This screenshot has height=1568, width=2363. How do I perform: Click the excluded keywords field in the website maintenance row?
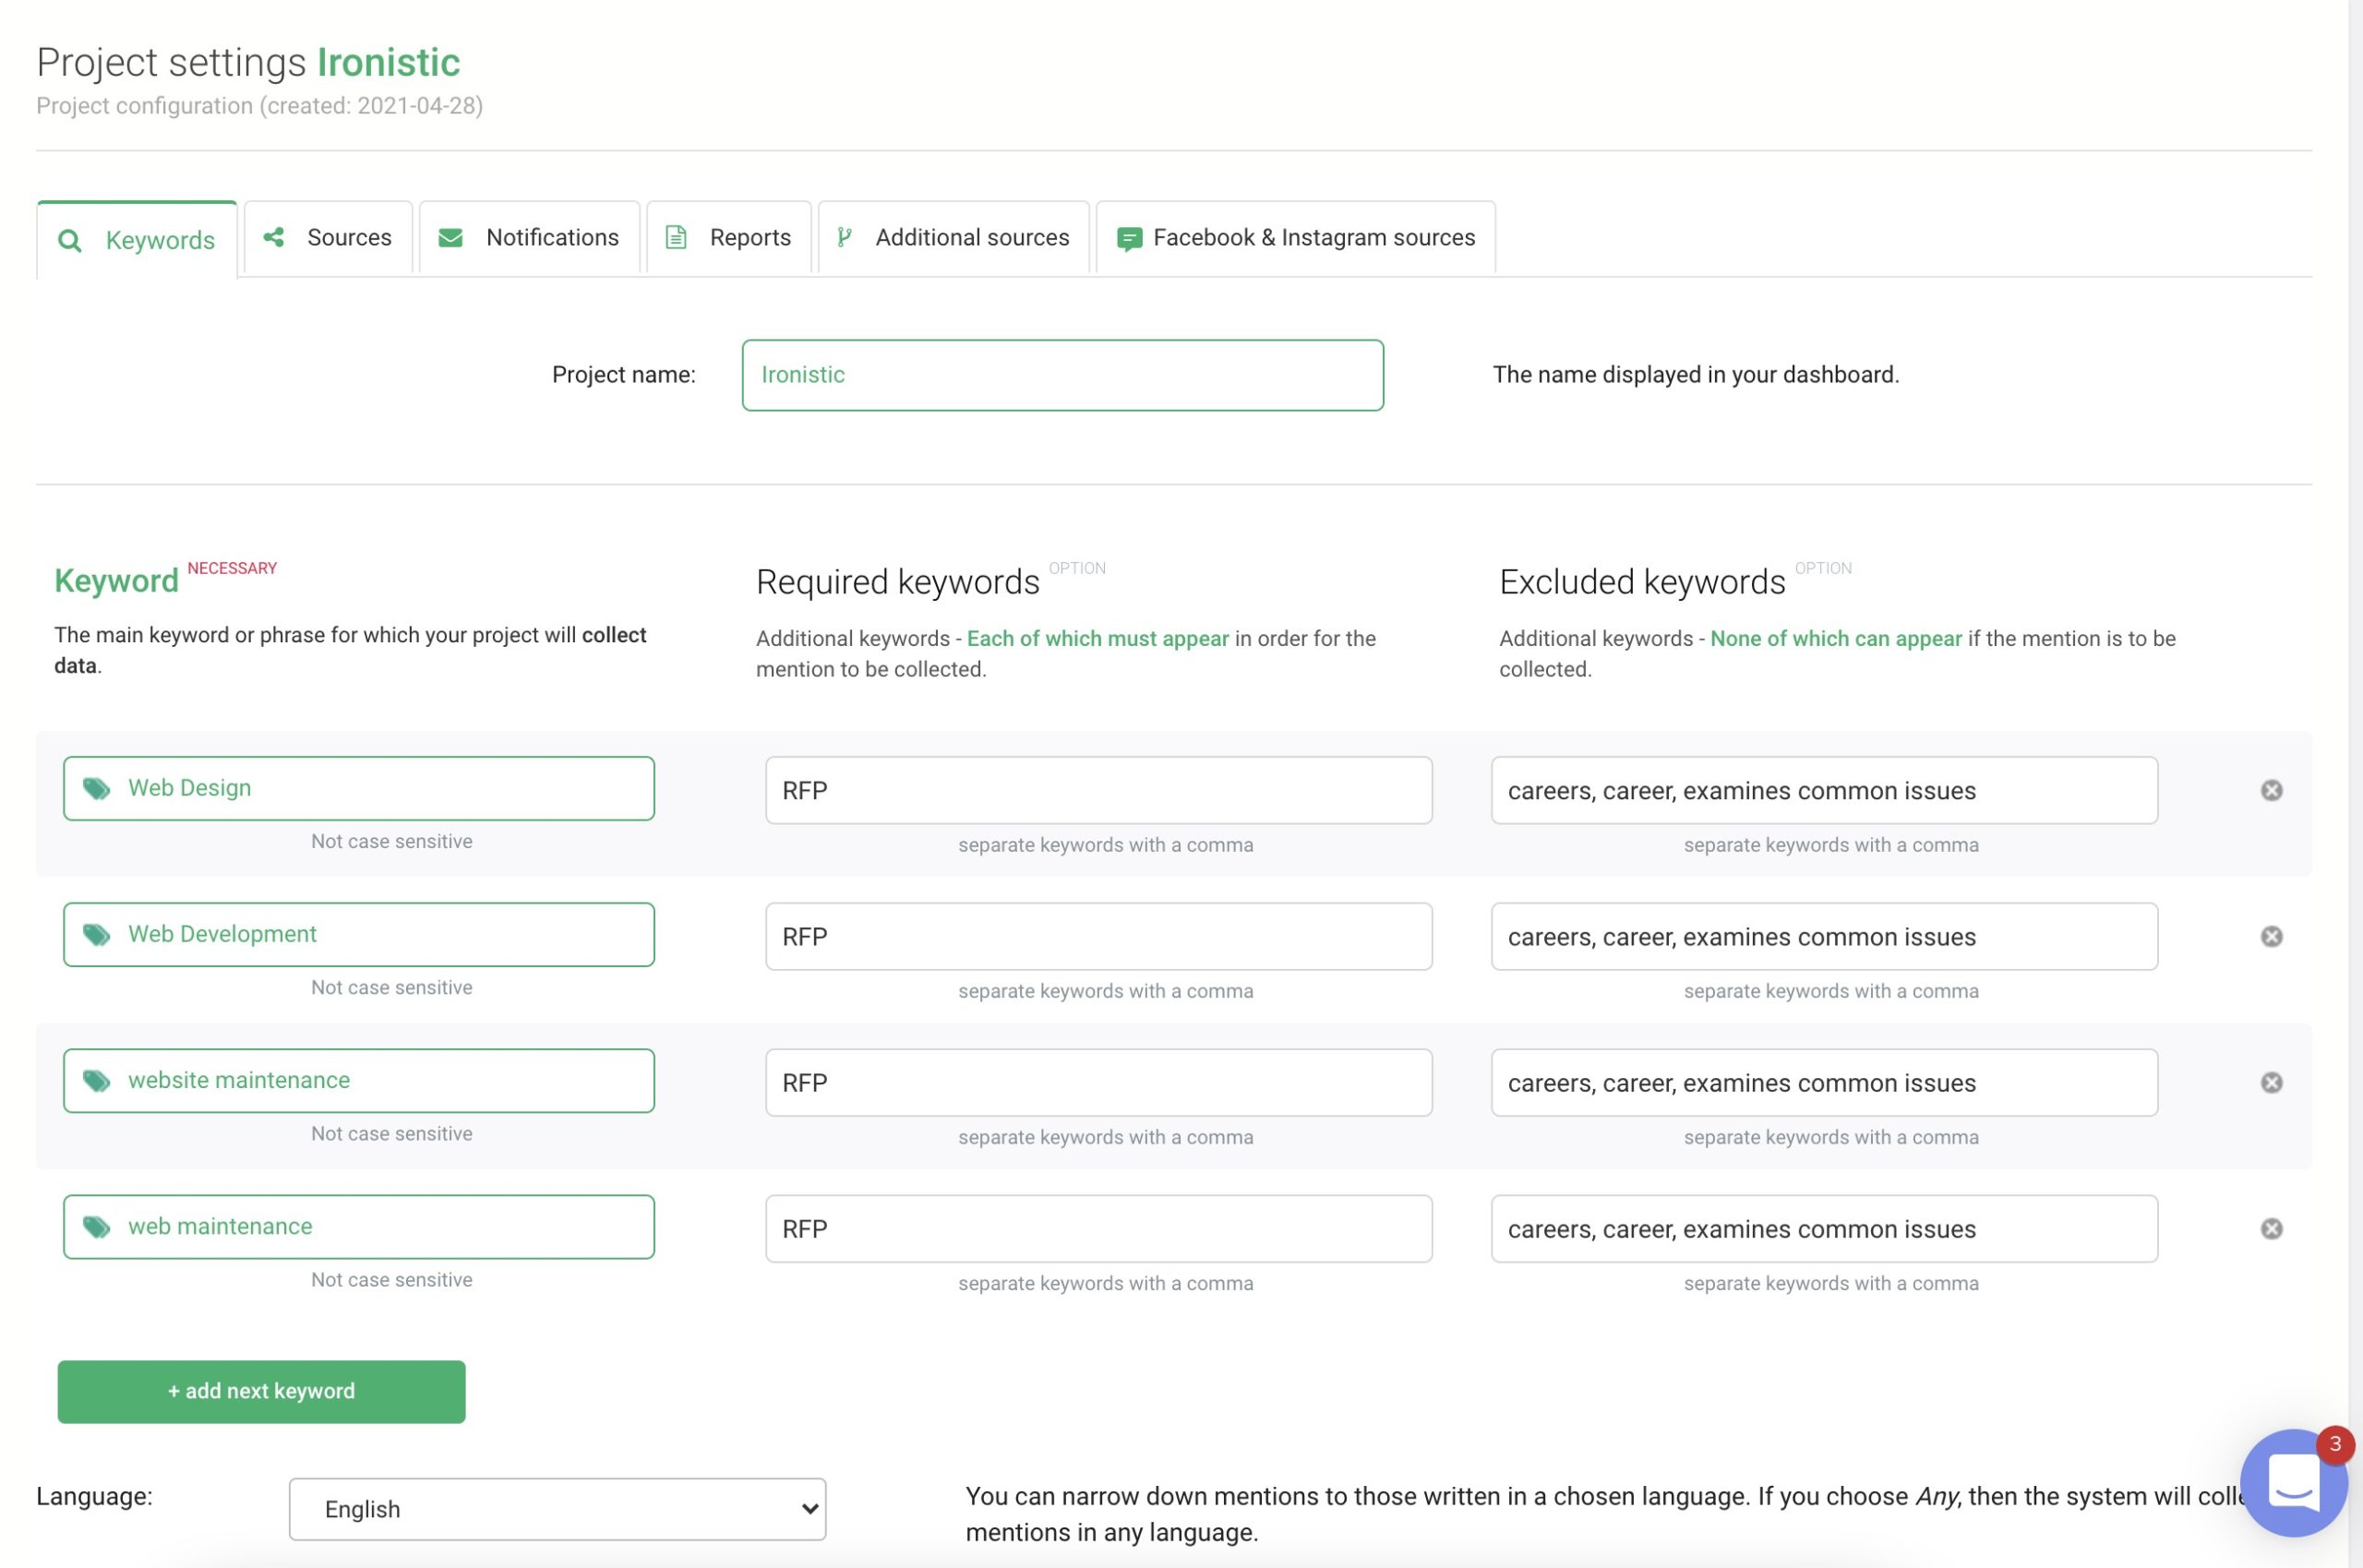(x=1824, y=1082)
